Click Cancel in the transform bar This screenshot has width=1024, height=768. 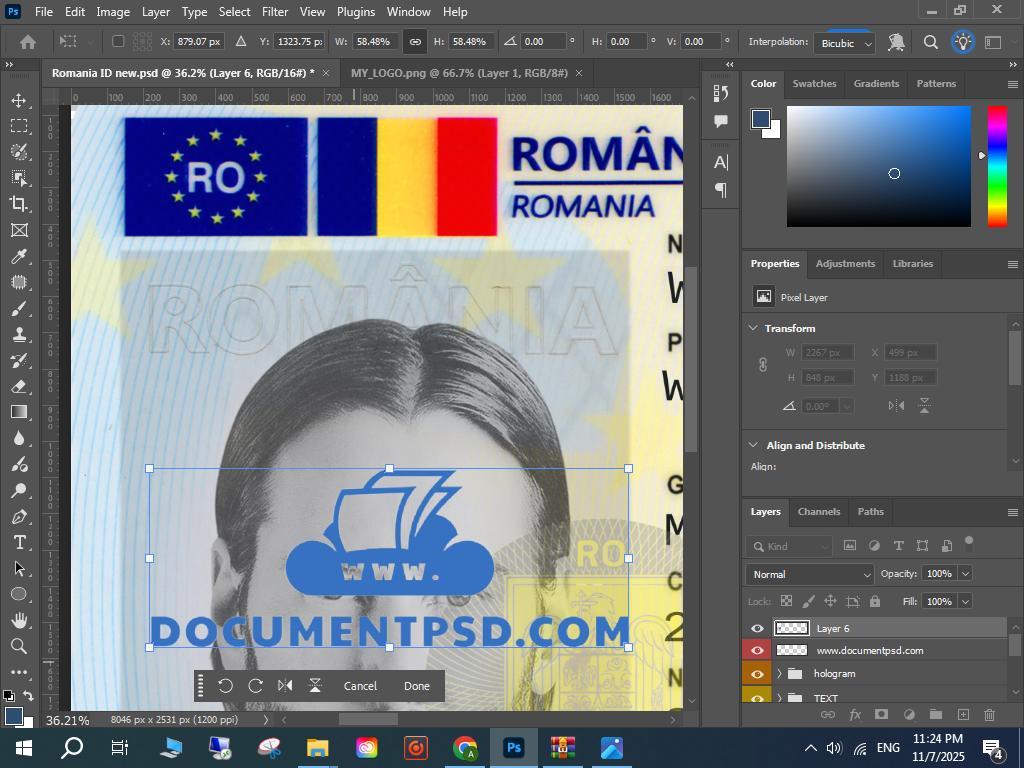point(360,686)
